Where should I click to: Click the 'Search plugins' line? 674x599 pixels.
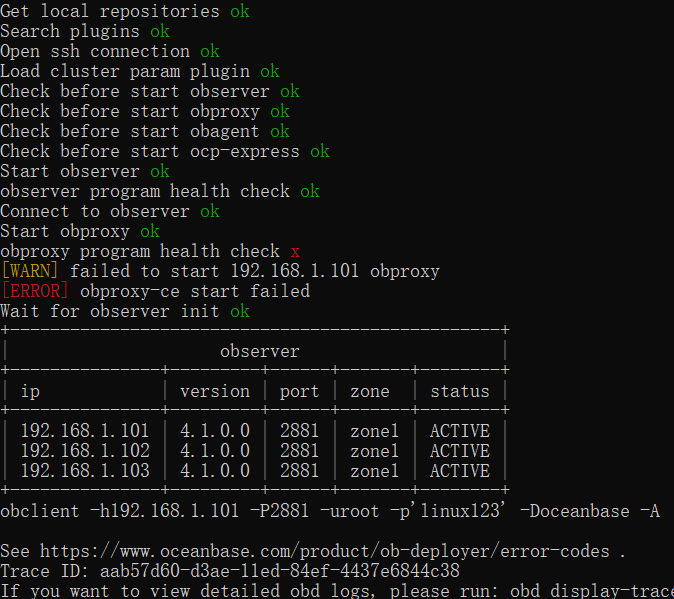pos(85,31)
